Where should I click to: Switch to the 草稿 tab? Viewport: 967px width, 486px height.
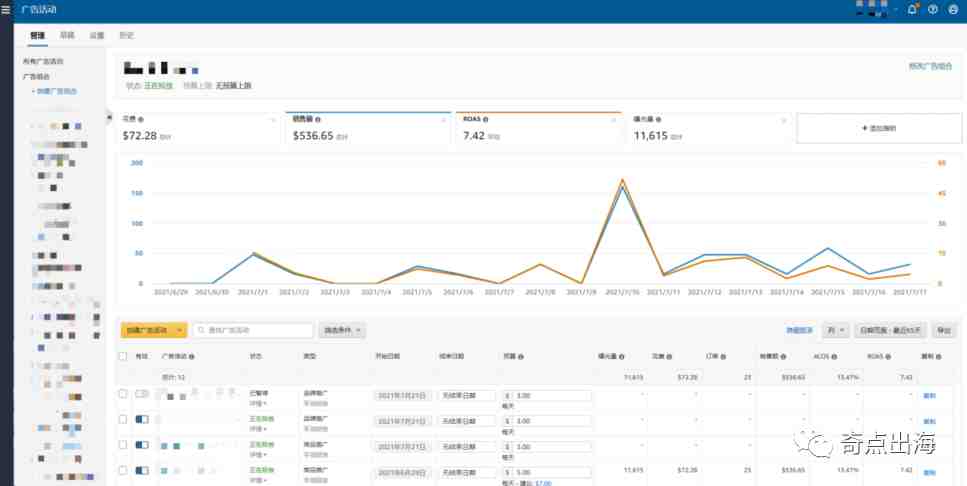tap(67, 35)
